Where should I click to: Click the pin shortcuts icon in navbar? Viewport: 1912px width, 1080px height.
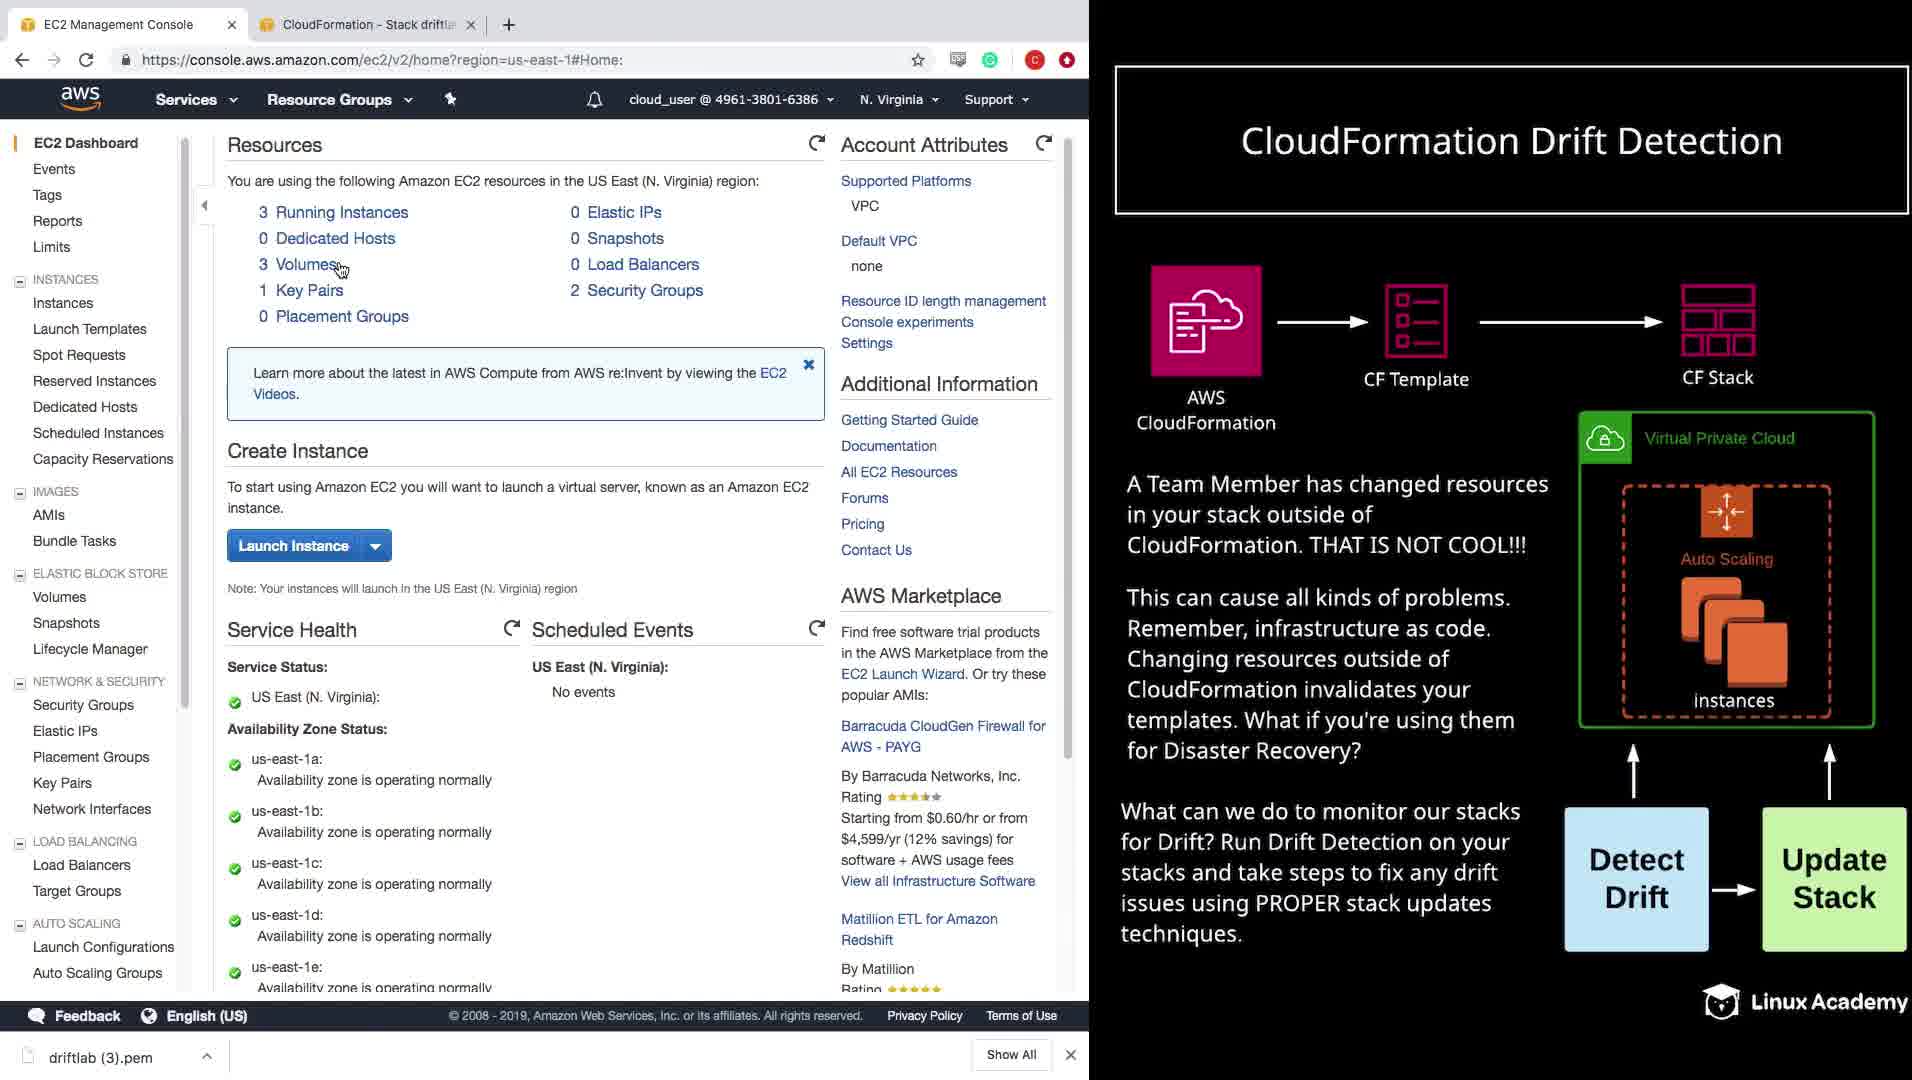coord(450,99)
